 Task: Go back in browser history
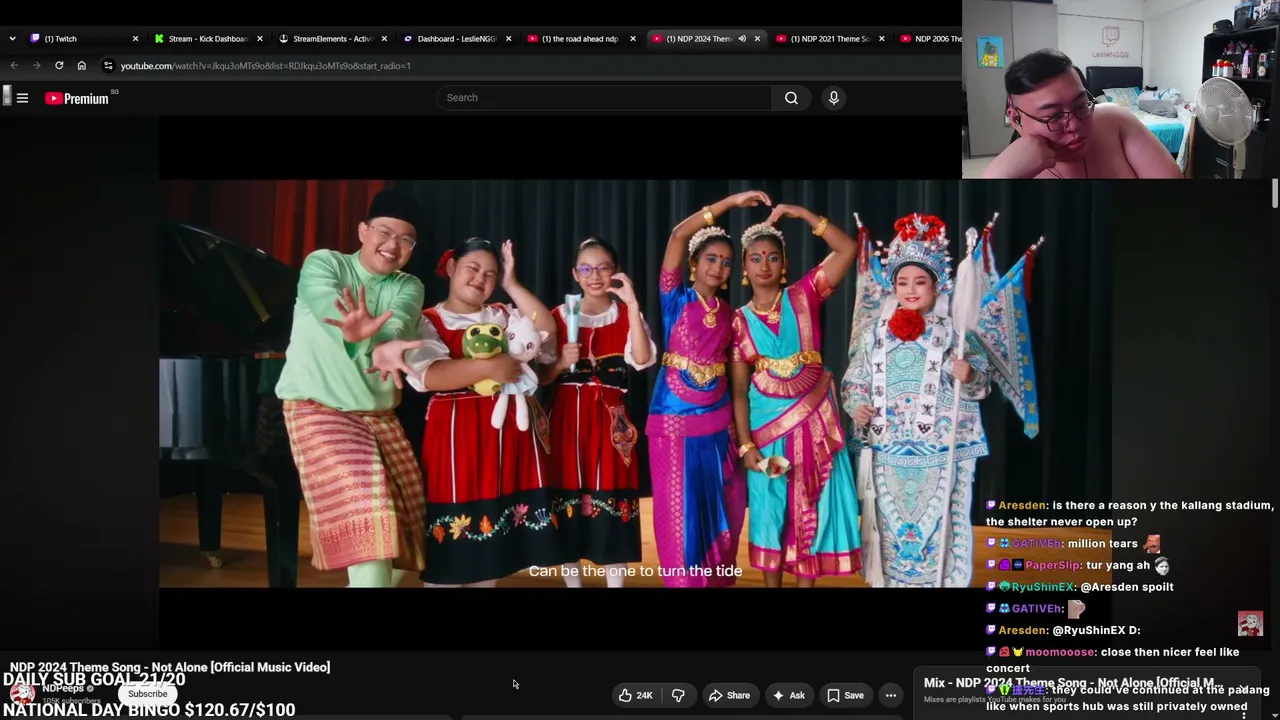click(14, 66)
